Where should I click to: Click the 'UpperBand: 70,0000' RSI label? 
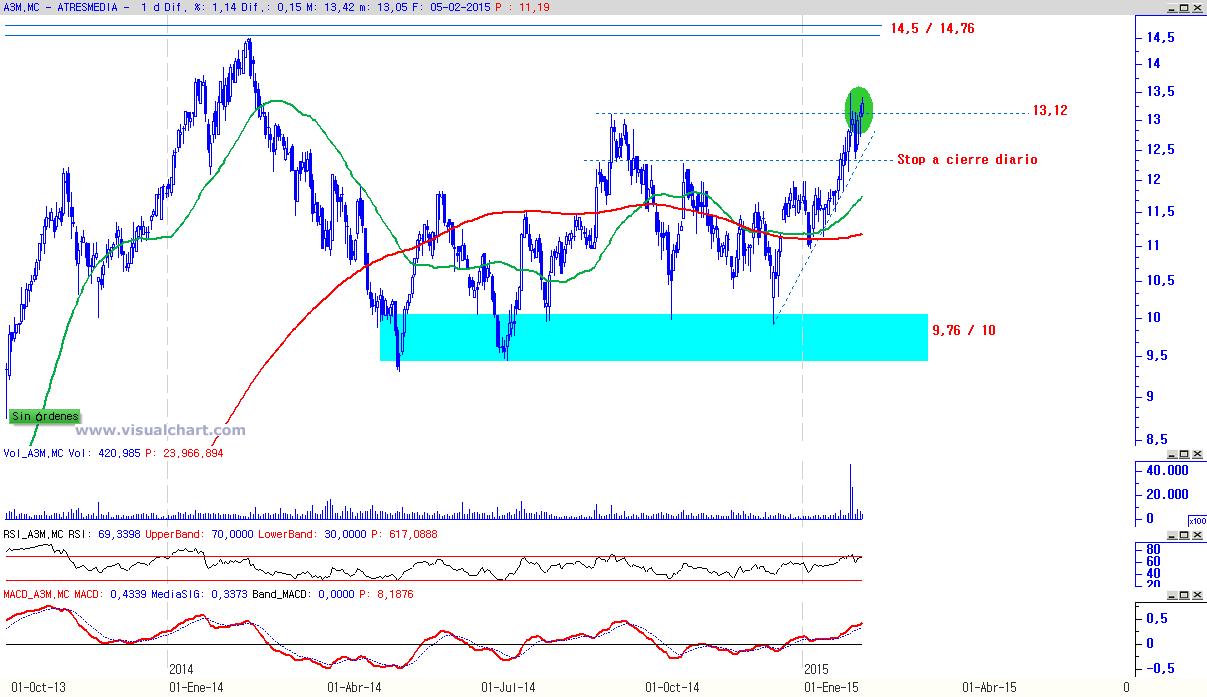click(x=199, y=535)
